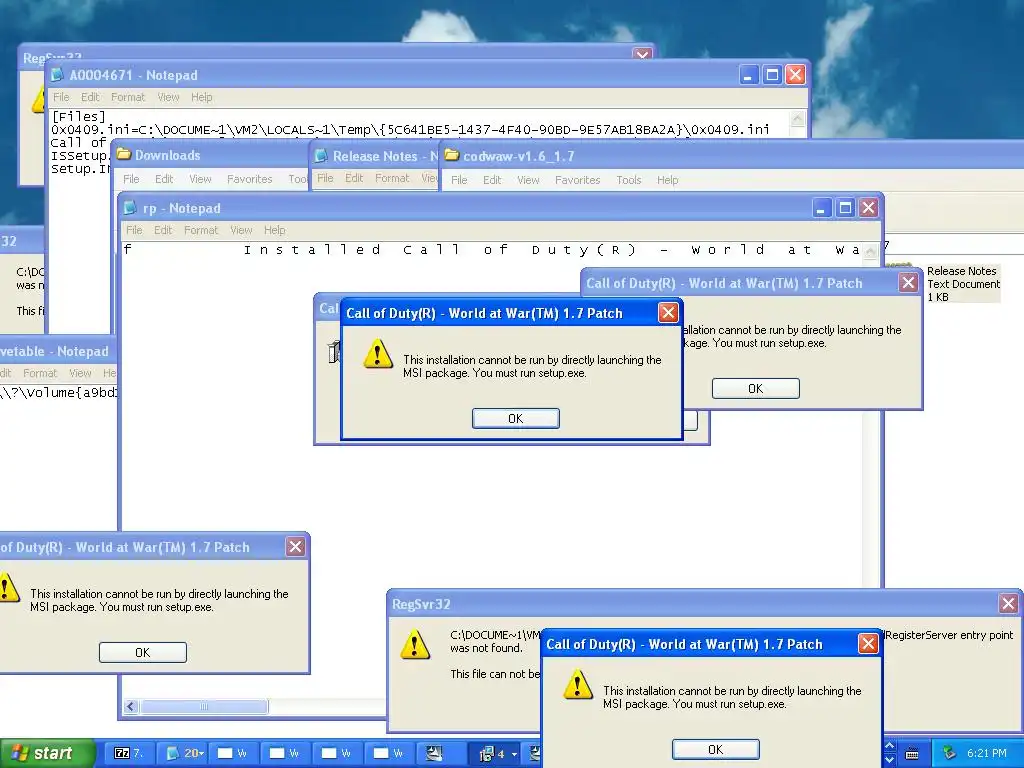Open View menu in Downloads window
1024x768 pixels.
click(x=200, y=179)
